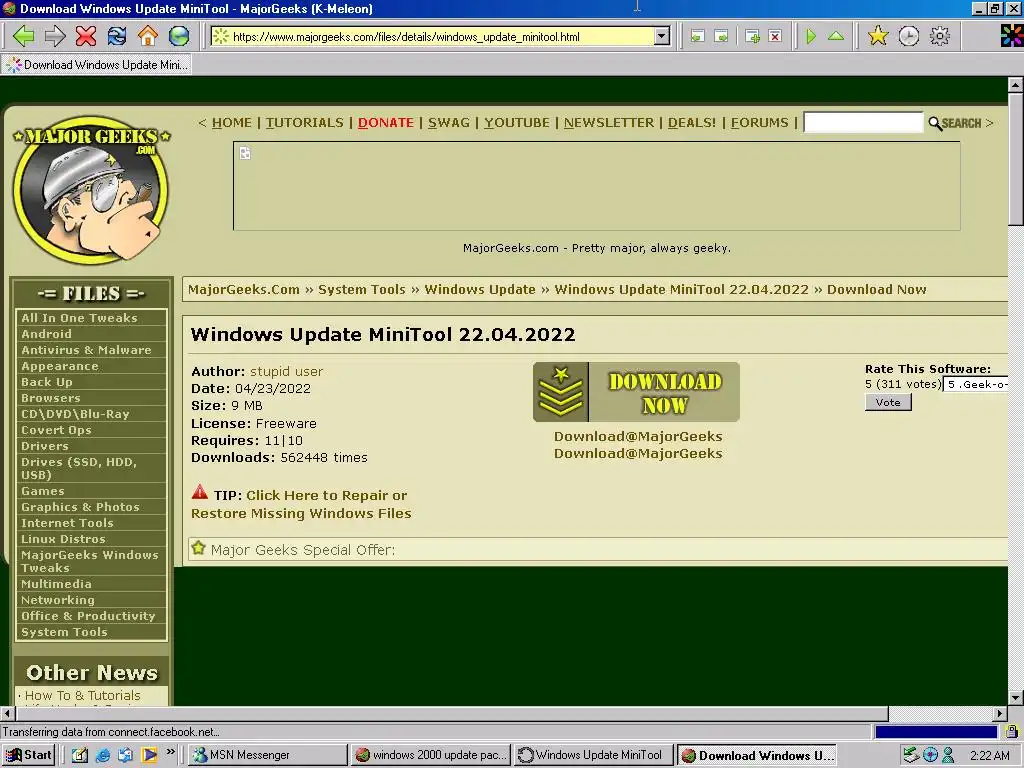Open TUTORIALS in site navigation

(304, 123)
